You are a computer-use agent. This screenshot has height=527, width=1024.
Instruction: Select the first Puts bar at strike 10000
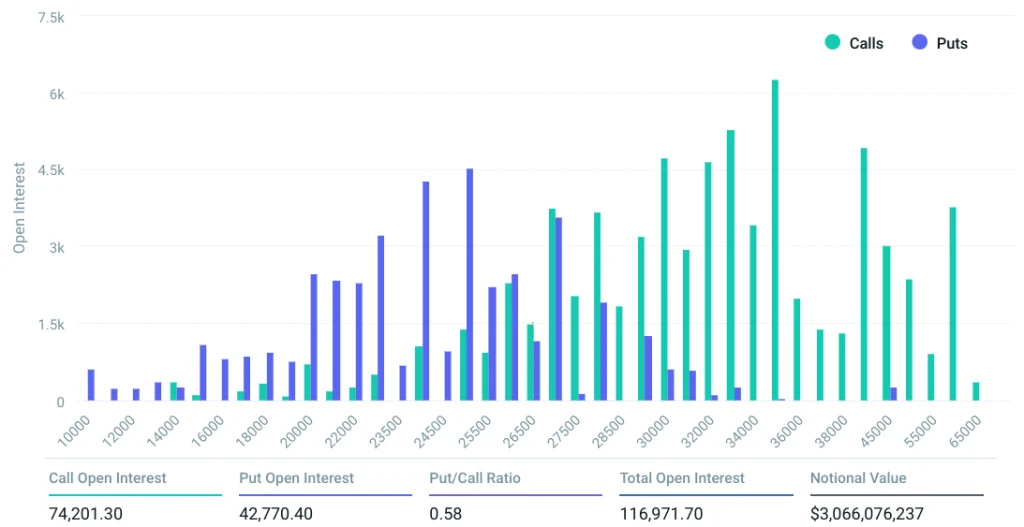pos(91,385)
